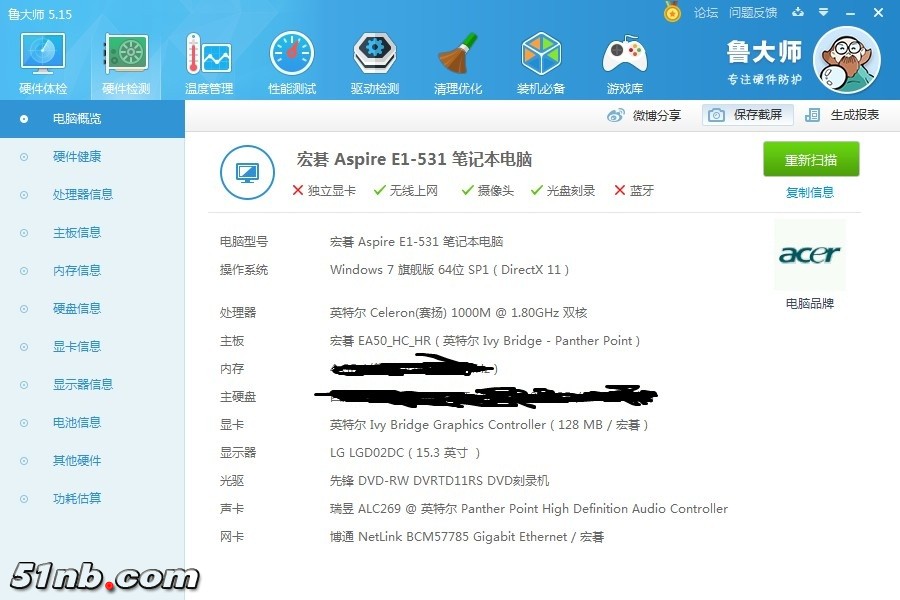Click the 复制信息 copy info link

click(810, 192)
